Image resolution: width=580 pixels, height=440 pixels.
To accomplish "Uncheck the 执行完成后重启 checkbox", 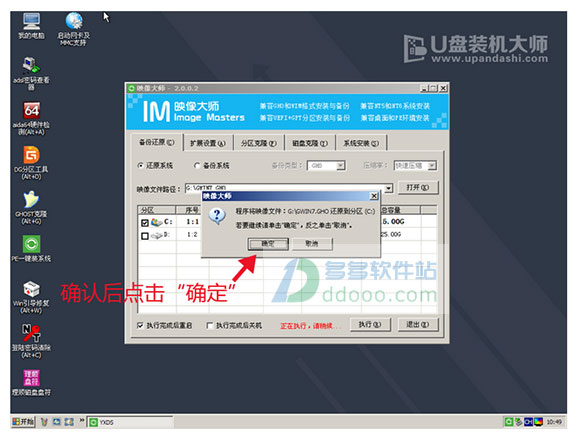I will click(140, 325).
